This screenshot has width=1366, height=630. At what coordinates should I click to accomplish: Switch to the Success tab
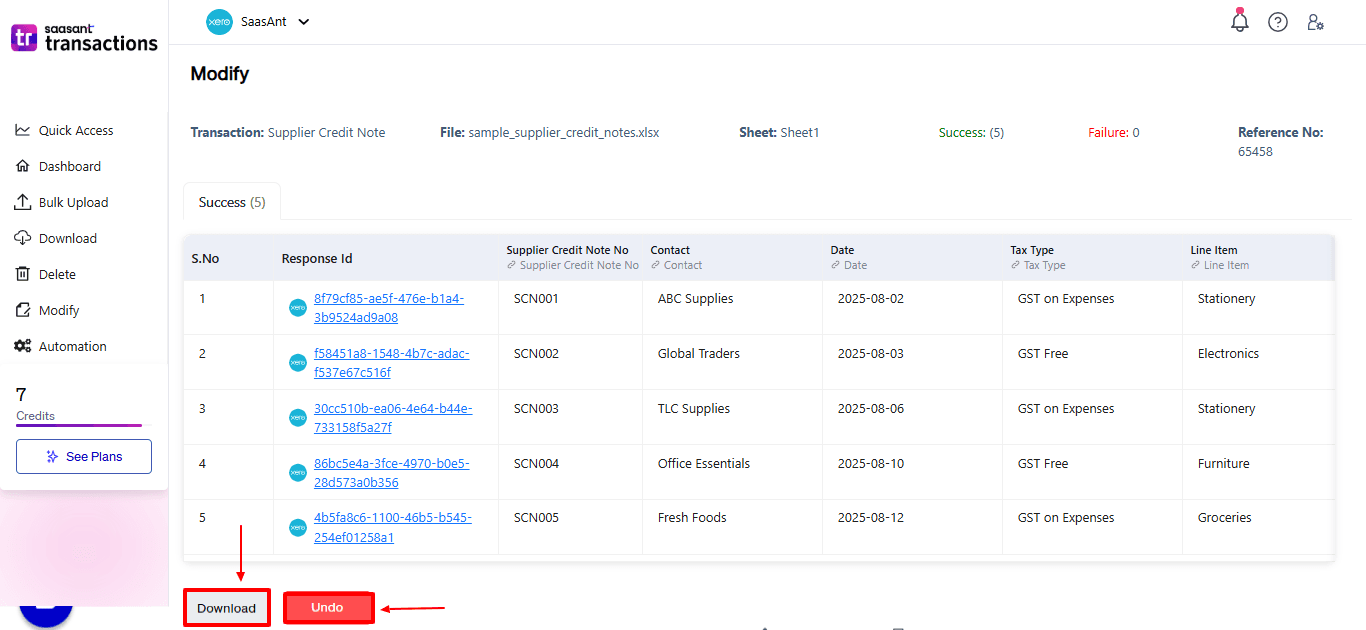tap(231, 202)
